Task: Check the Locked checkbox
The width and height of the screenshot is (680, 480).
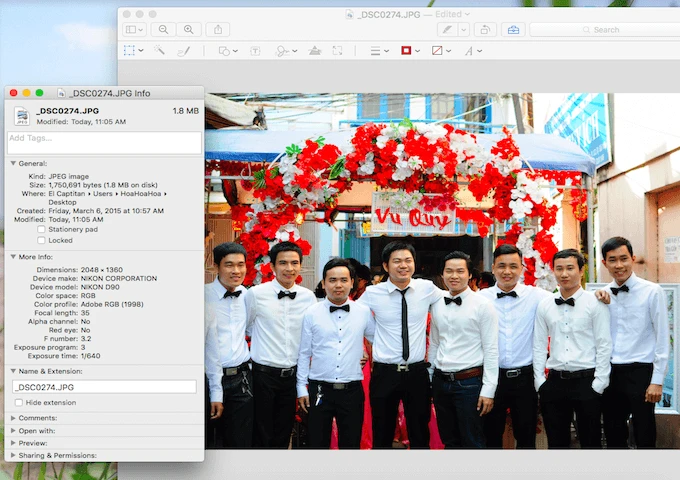Action: click(x=43, y=240)
